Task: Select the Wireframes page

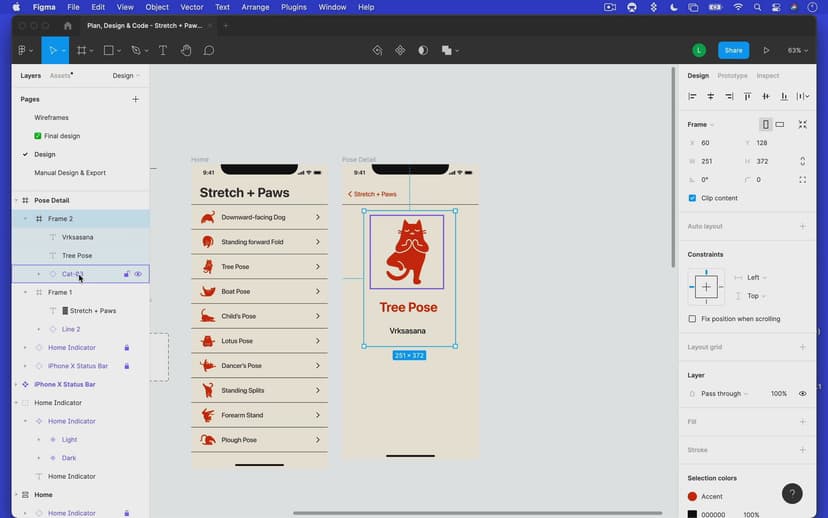Action: 52,118
